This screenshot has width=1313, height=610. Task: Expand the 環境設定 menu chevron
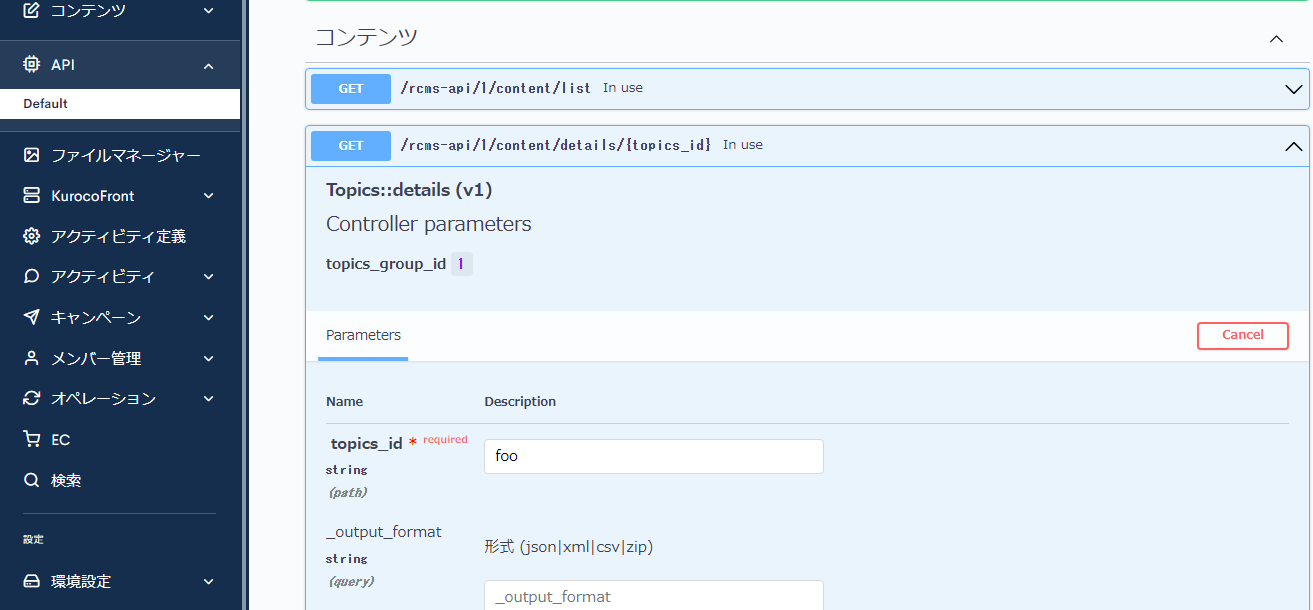point(208,581)
